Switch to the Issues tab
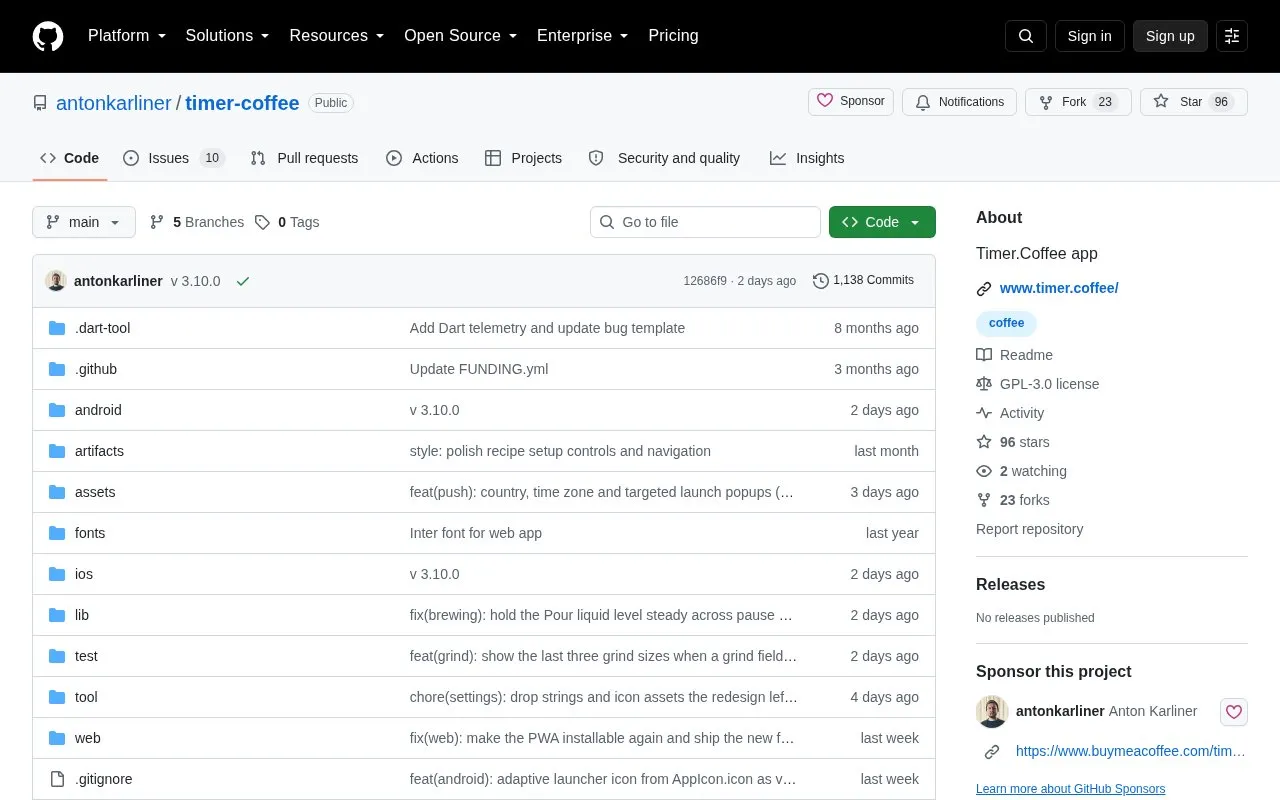The width and height of the screenshot is (1280, 800). point(174,158)
